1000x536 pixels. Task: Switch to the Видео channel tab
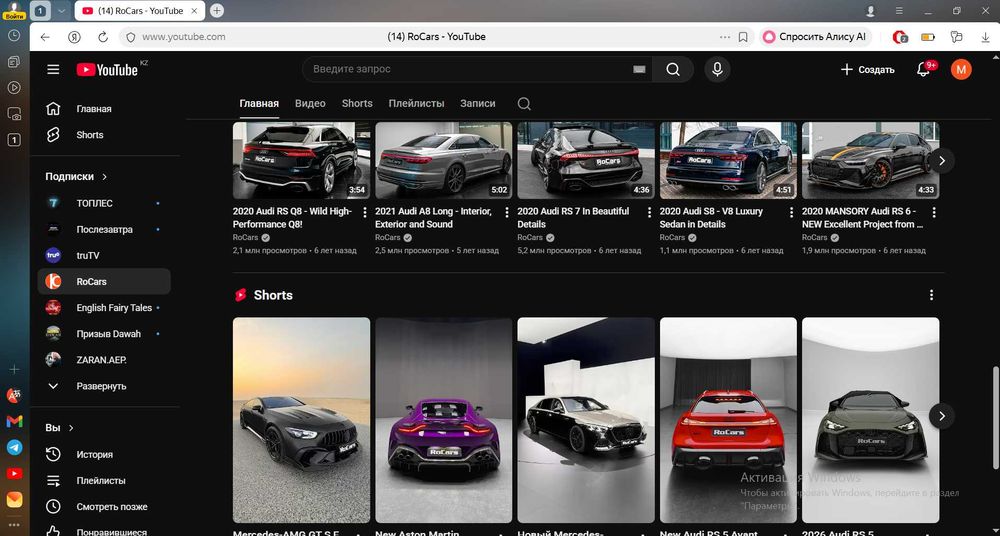click(x=310, y=103)
